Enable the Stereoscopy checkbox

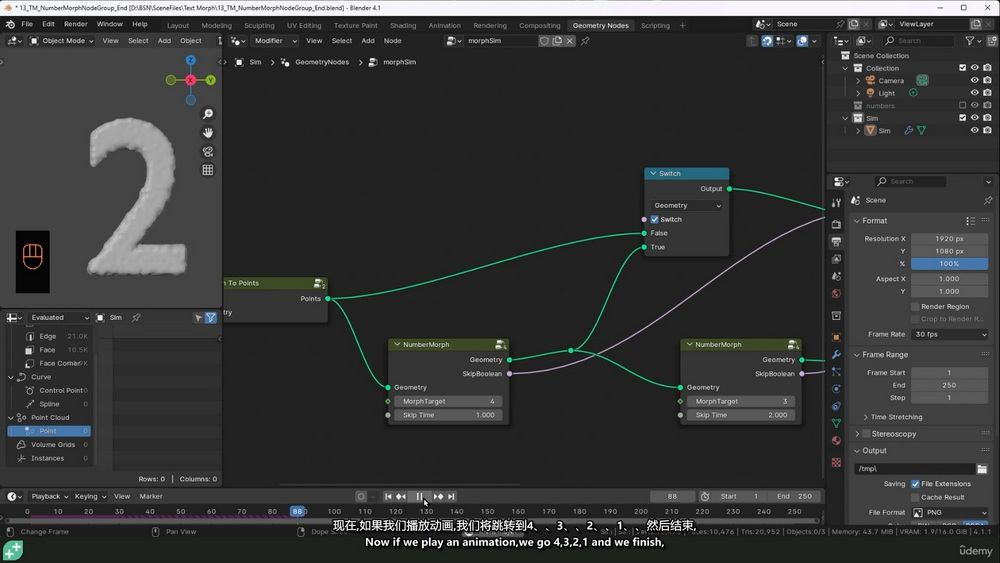(x=866, y=434)
